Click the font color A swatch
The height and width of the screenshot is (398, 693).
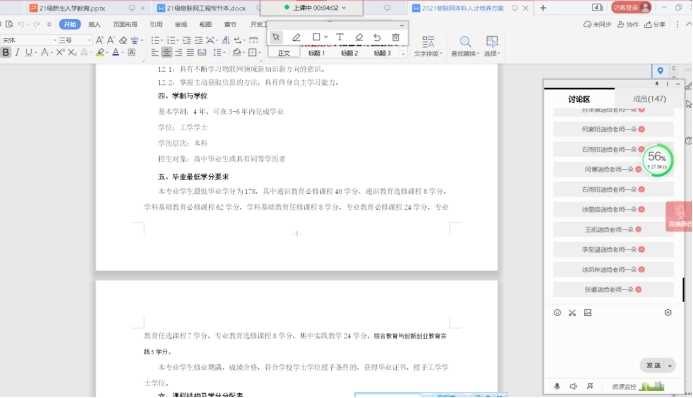[x=115, y=53]
